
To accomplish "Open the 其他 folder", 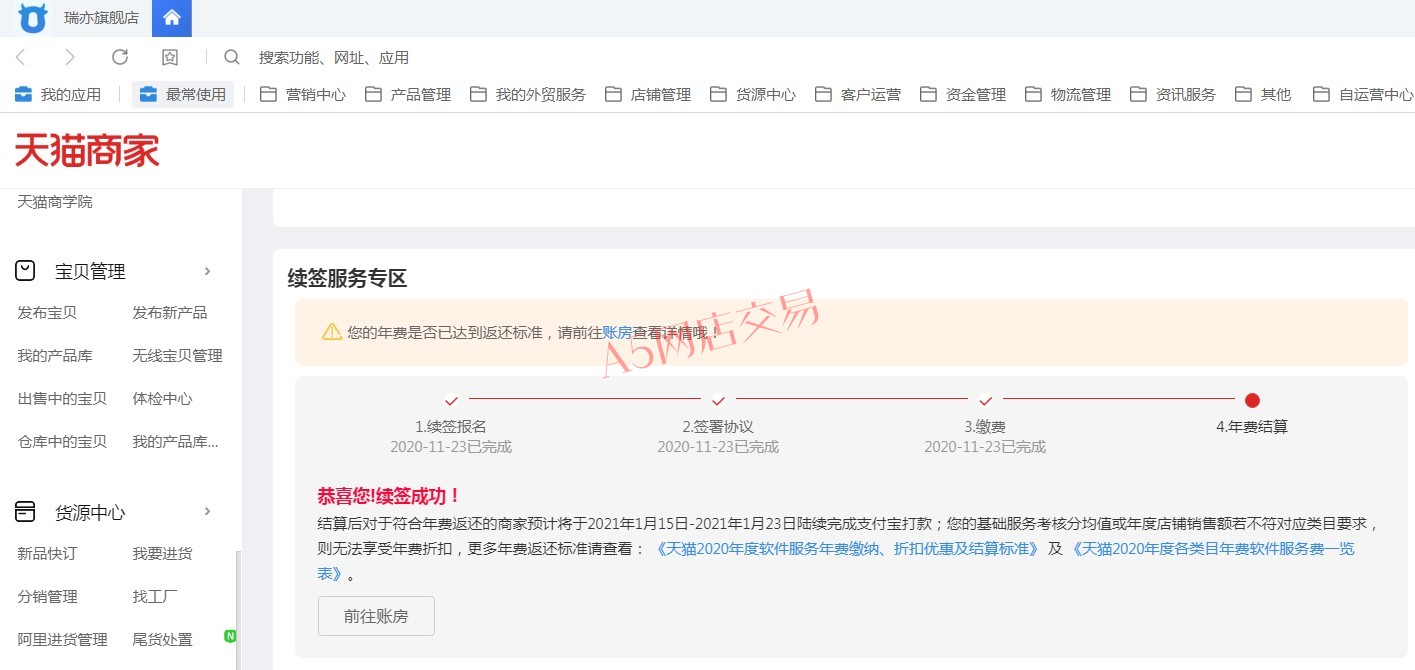I will [x=1263, y=94].
